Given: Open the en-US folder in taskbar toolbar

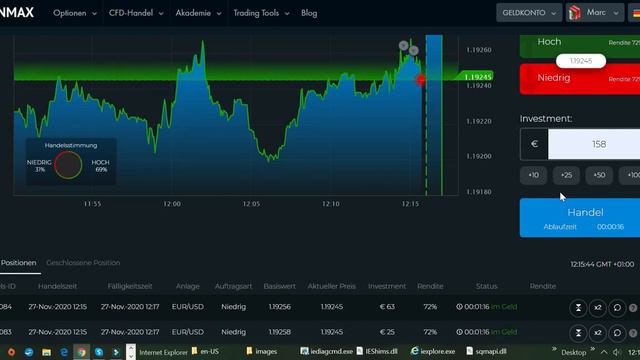Looking at the screenshot, I should pos(205,351).
